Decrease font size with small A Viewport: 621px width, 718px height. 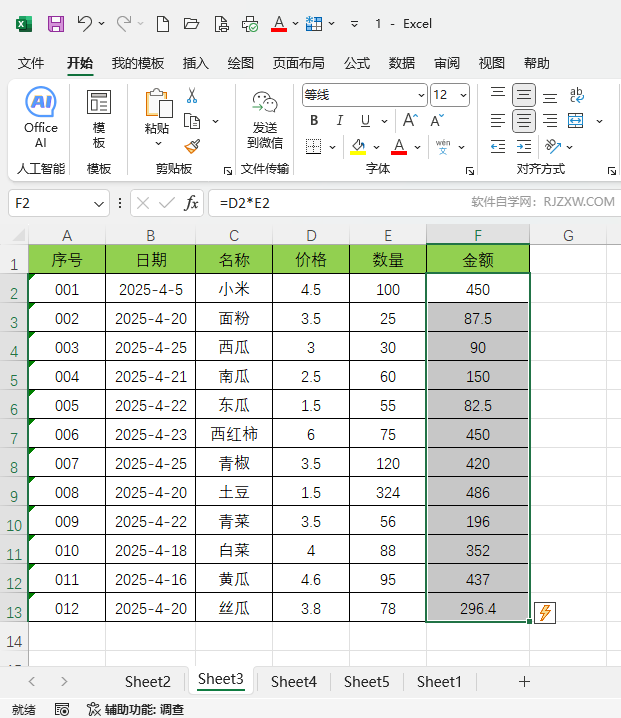(437, 120)
